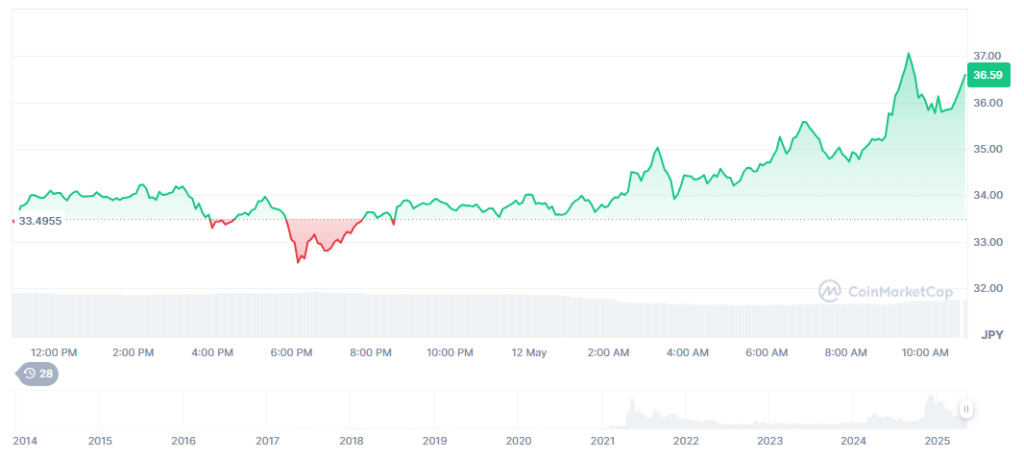Select 2018 on the overview timeline
This screenshot has width=1024, height=459.
(x=351, y=441)
